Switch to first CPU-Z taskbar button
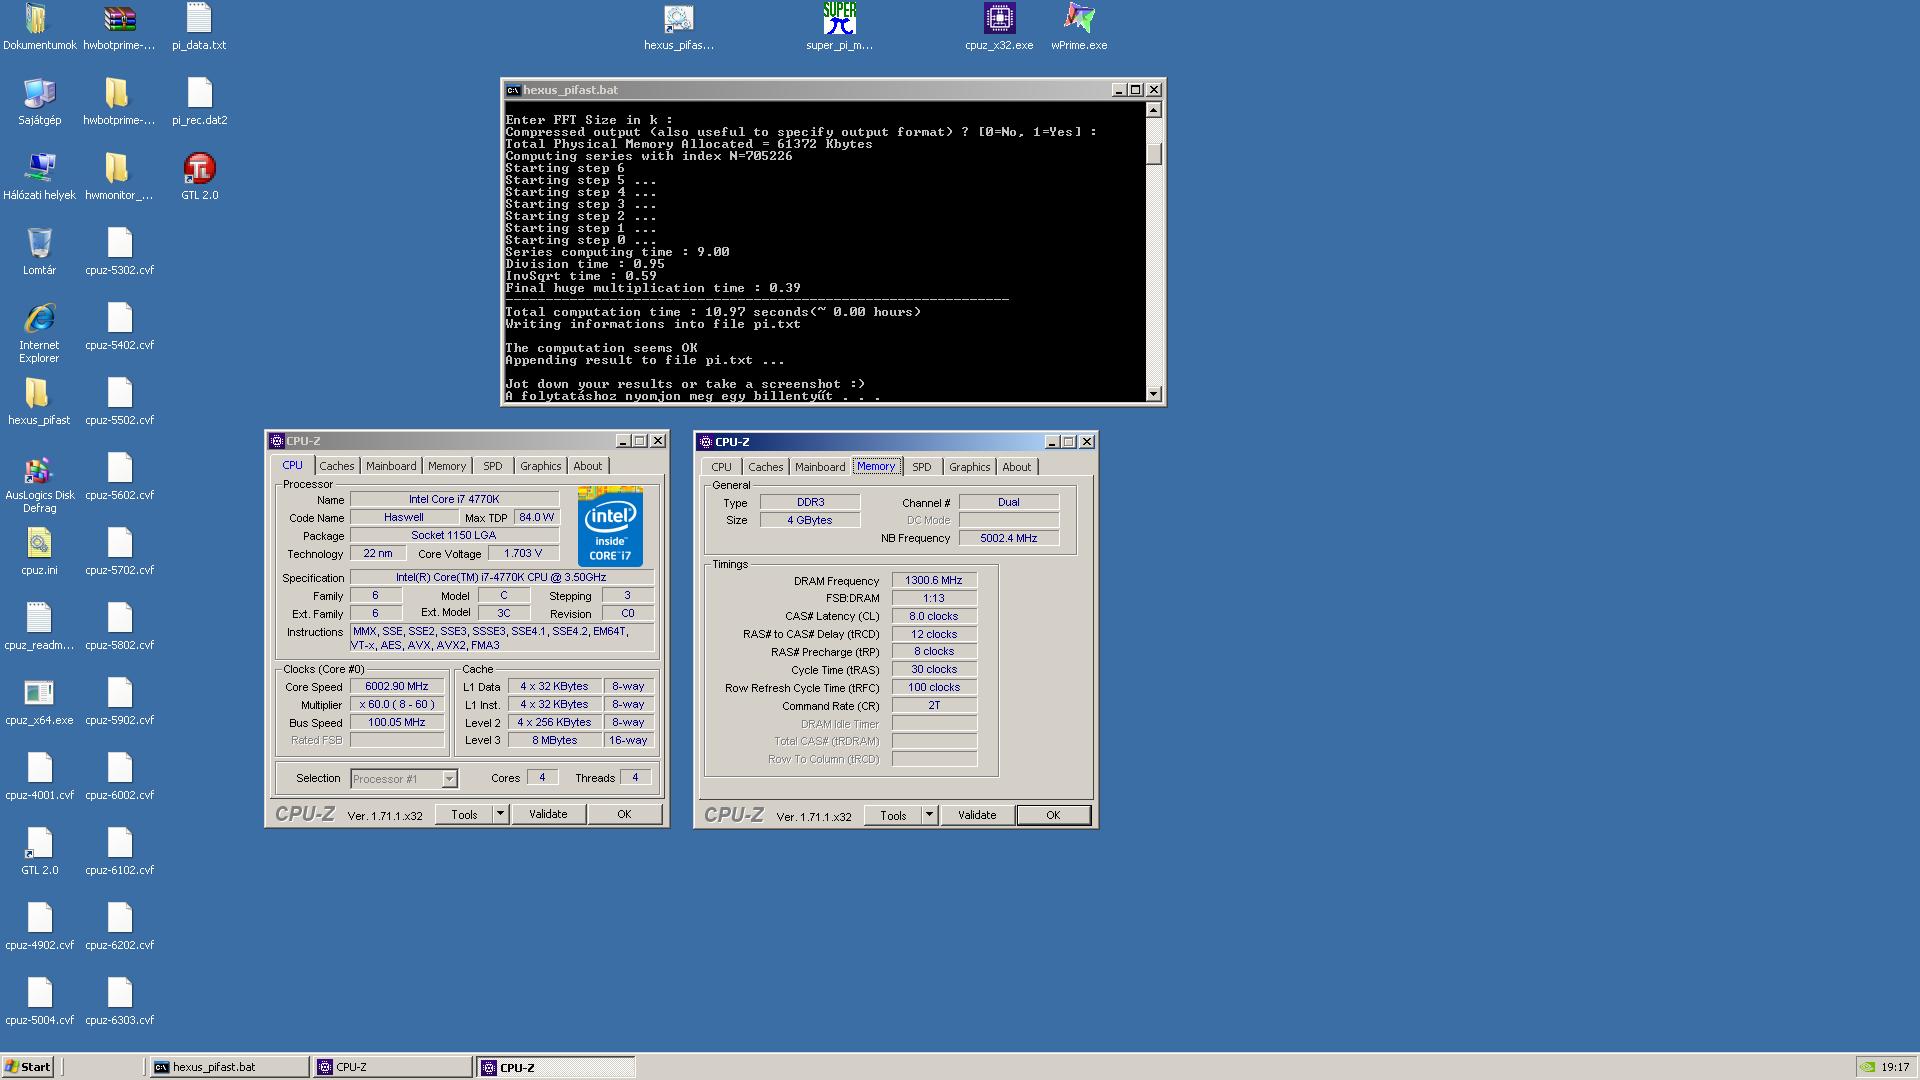Image resolution: width=1920 pixels, height=1080 pixels. coord(393,1067)
